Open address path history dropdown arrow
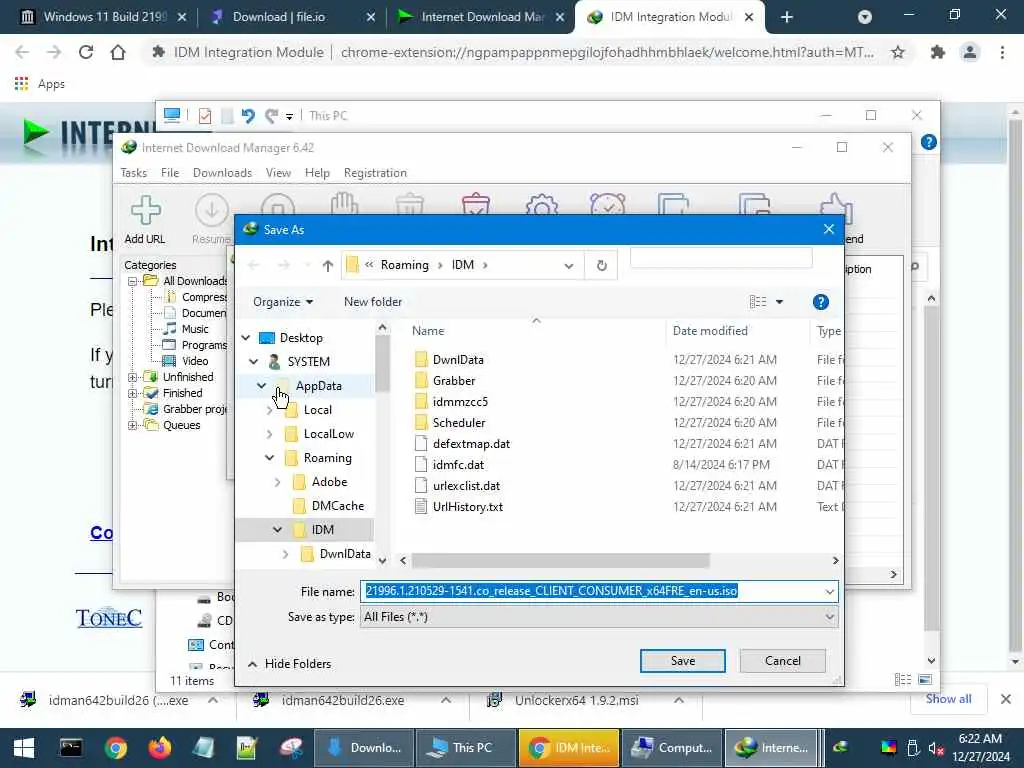The height and width of the screenshot is (768, 1024). pyautogui.click(x=569, y=266)
